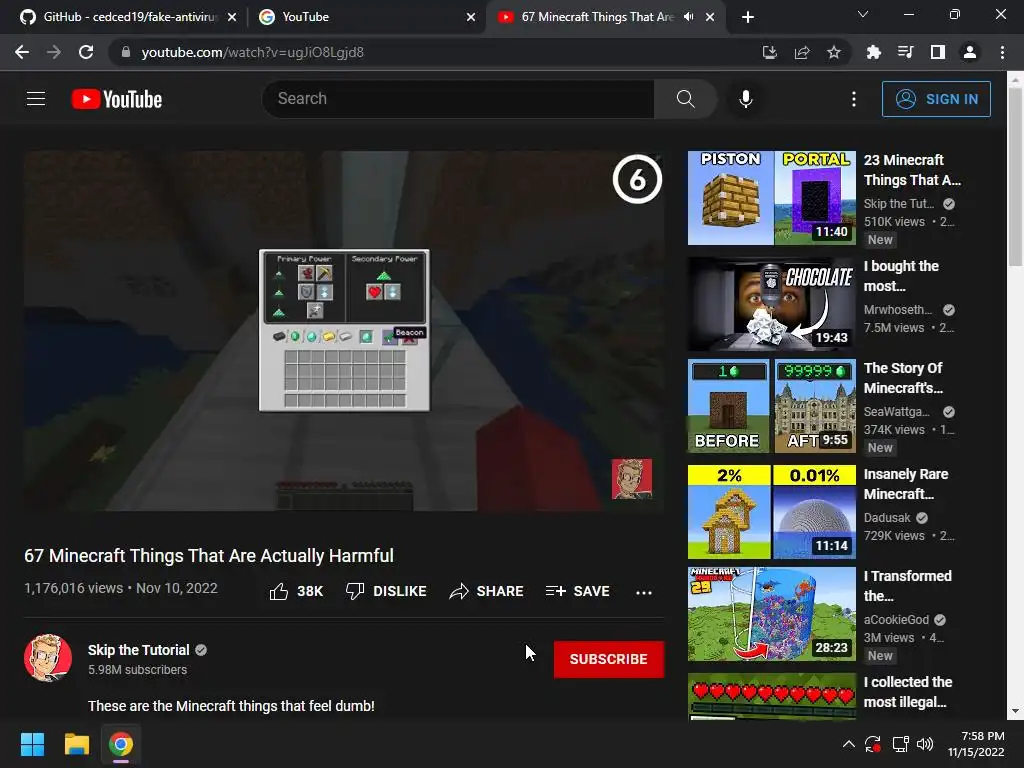
Task: Open the tab search chevron
Action: click(863, 14)
